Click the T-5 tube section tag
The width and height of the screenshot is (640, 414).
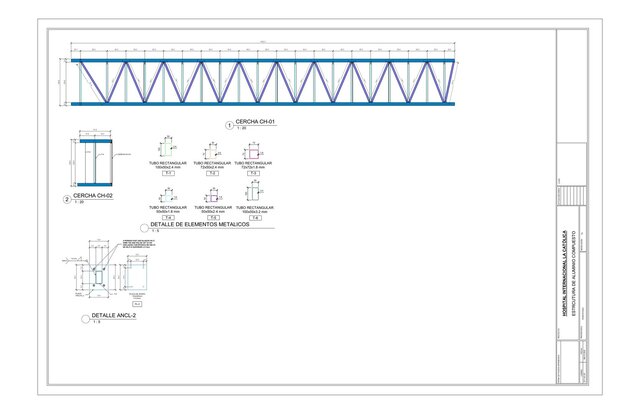tap(213, 218)
